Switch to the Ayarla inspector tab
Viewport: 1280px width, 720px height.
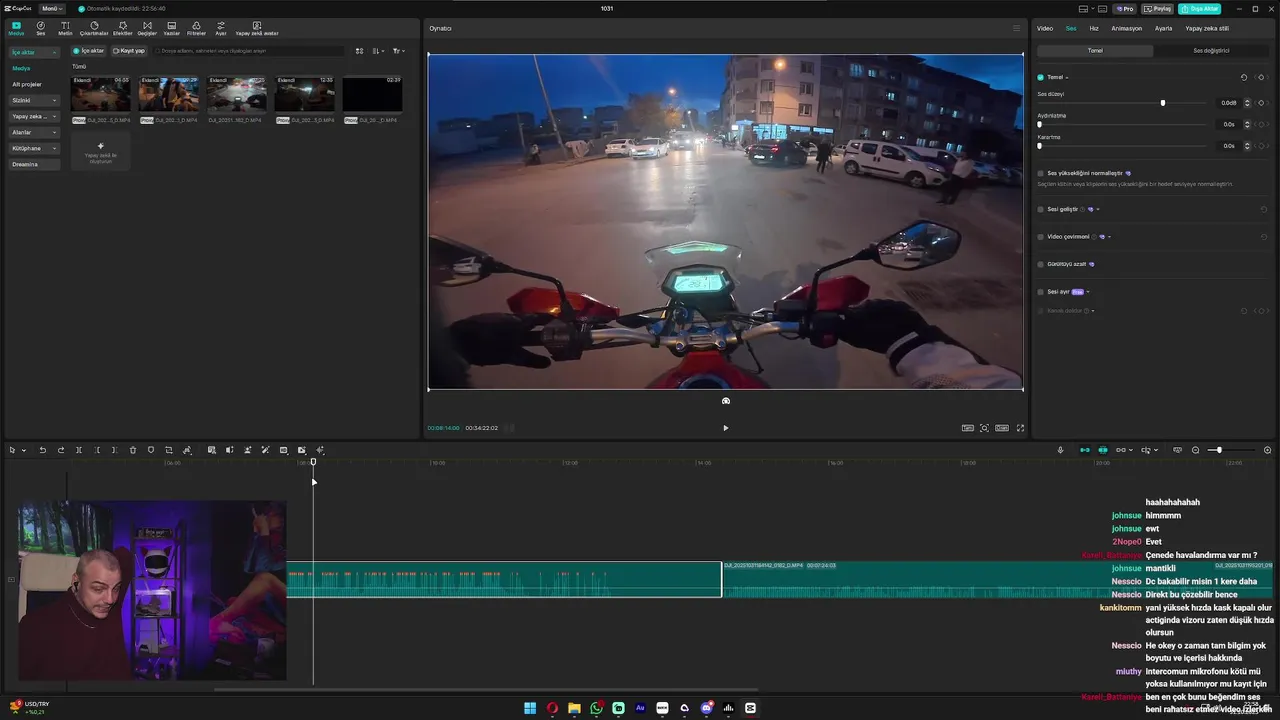[1164, 28]
